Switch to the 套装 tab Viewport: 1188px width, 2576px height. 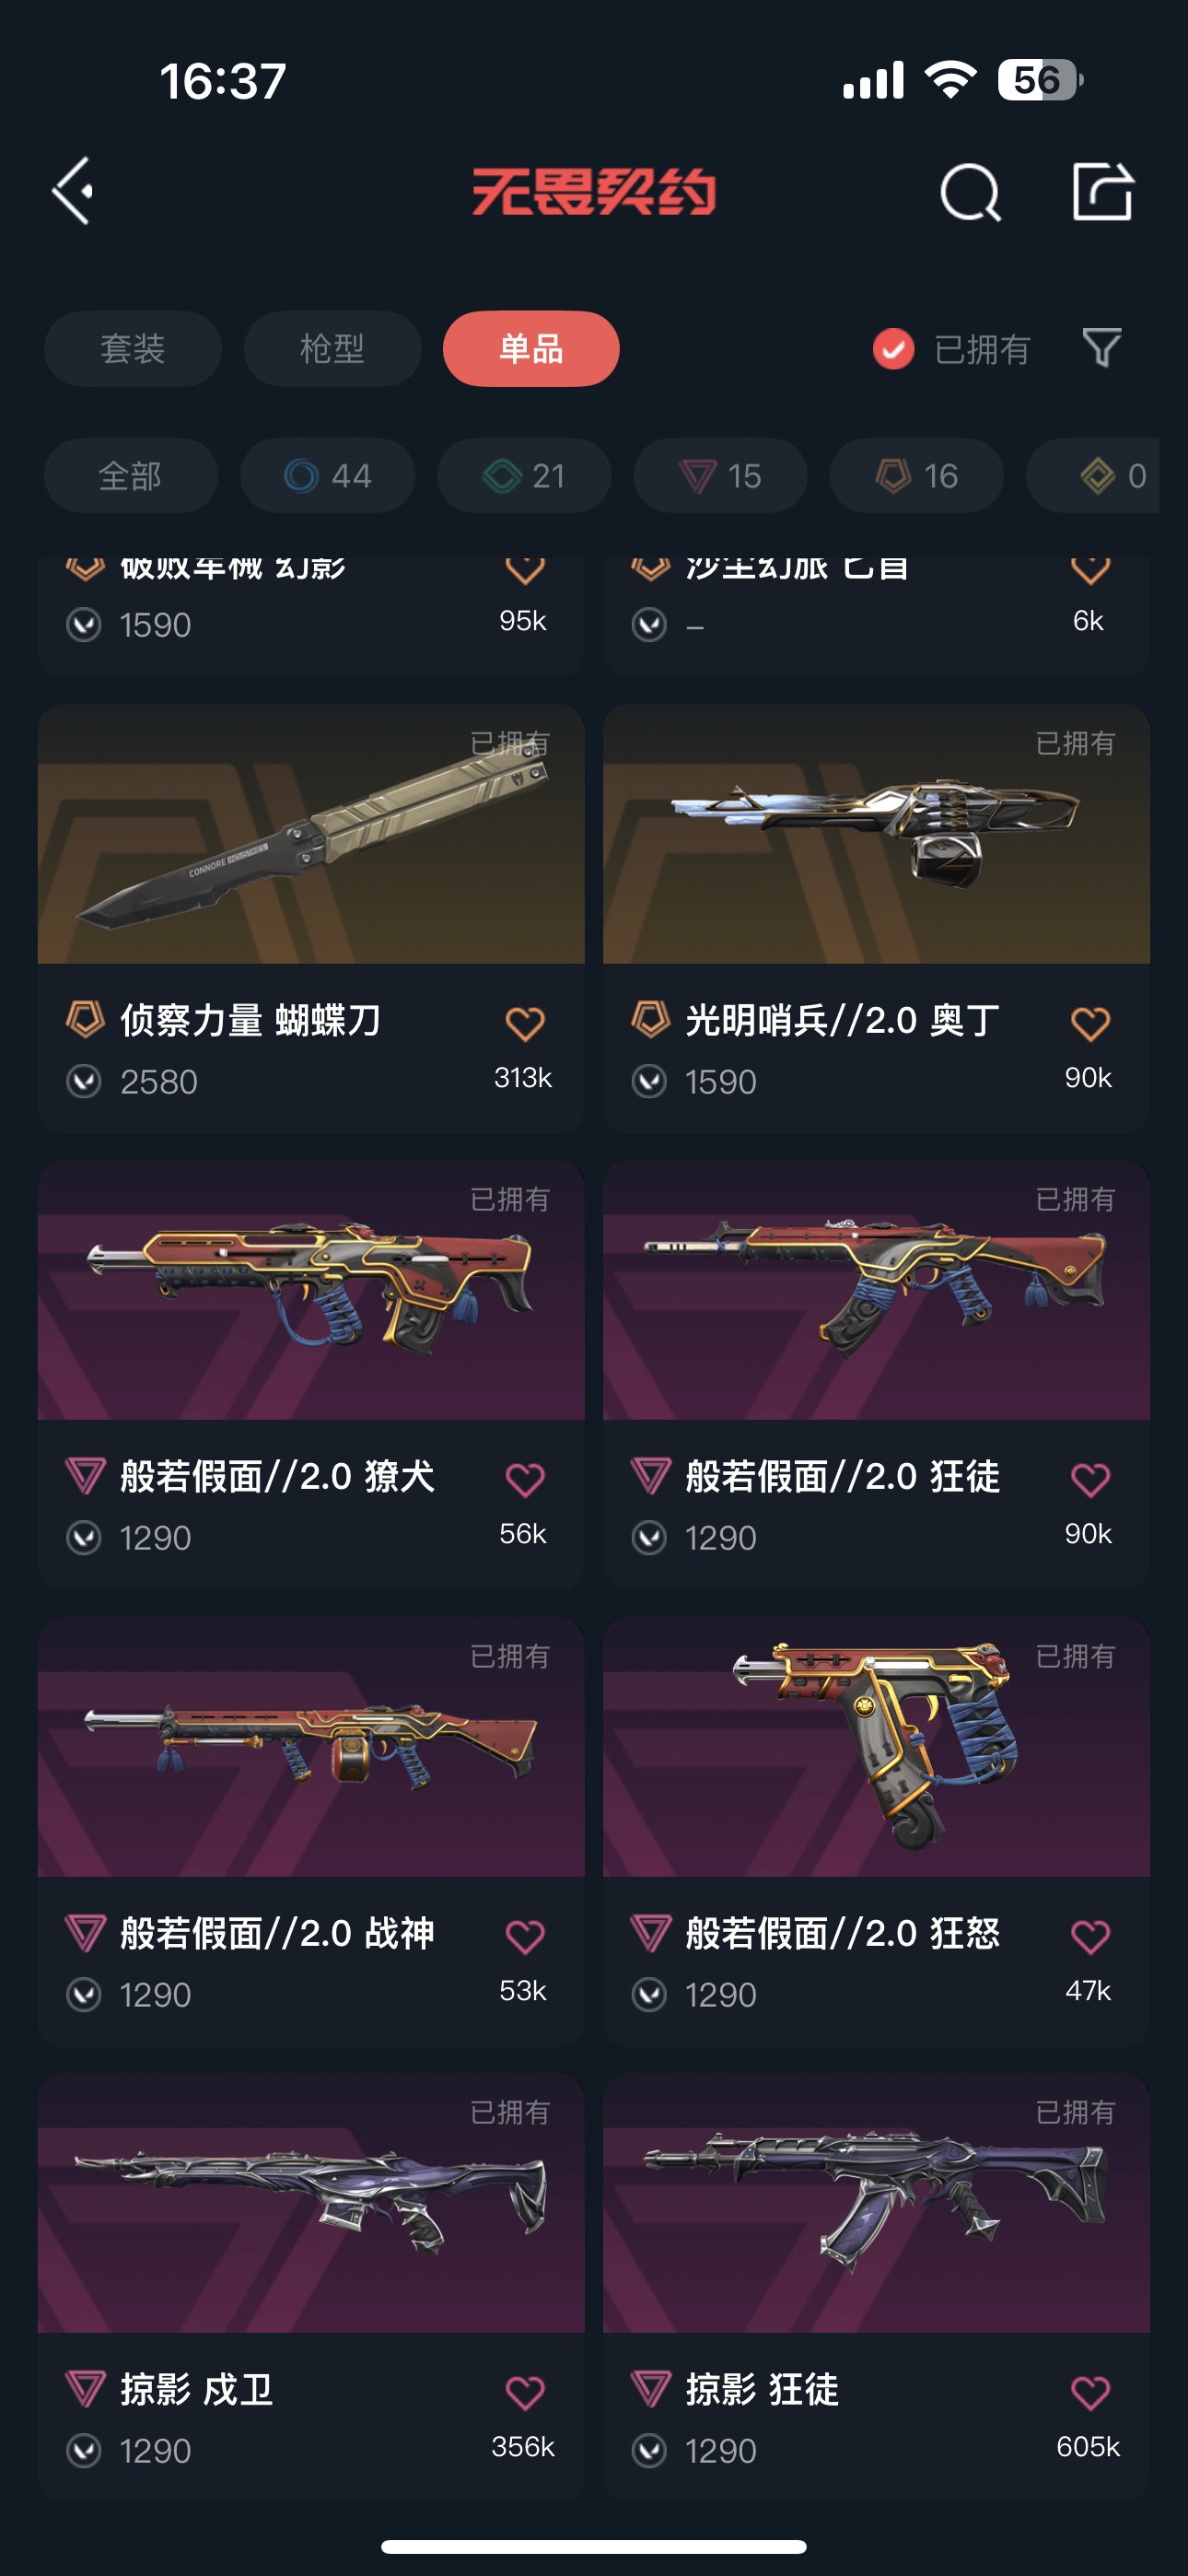click(x=132, y=349)
